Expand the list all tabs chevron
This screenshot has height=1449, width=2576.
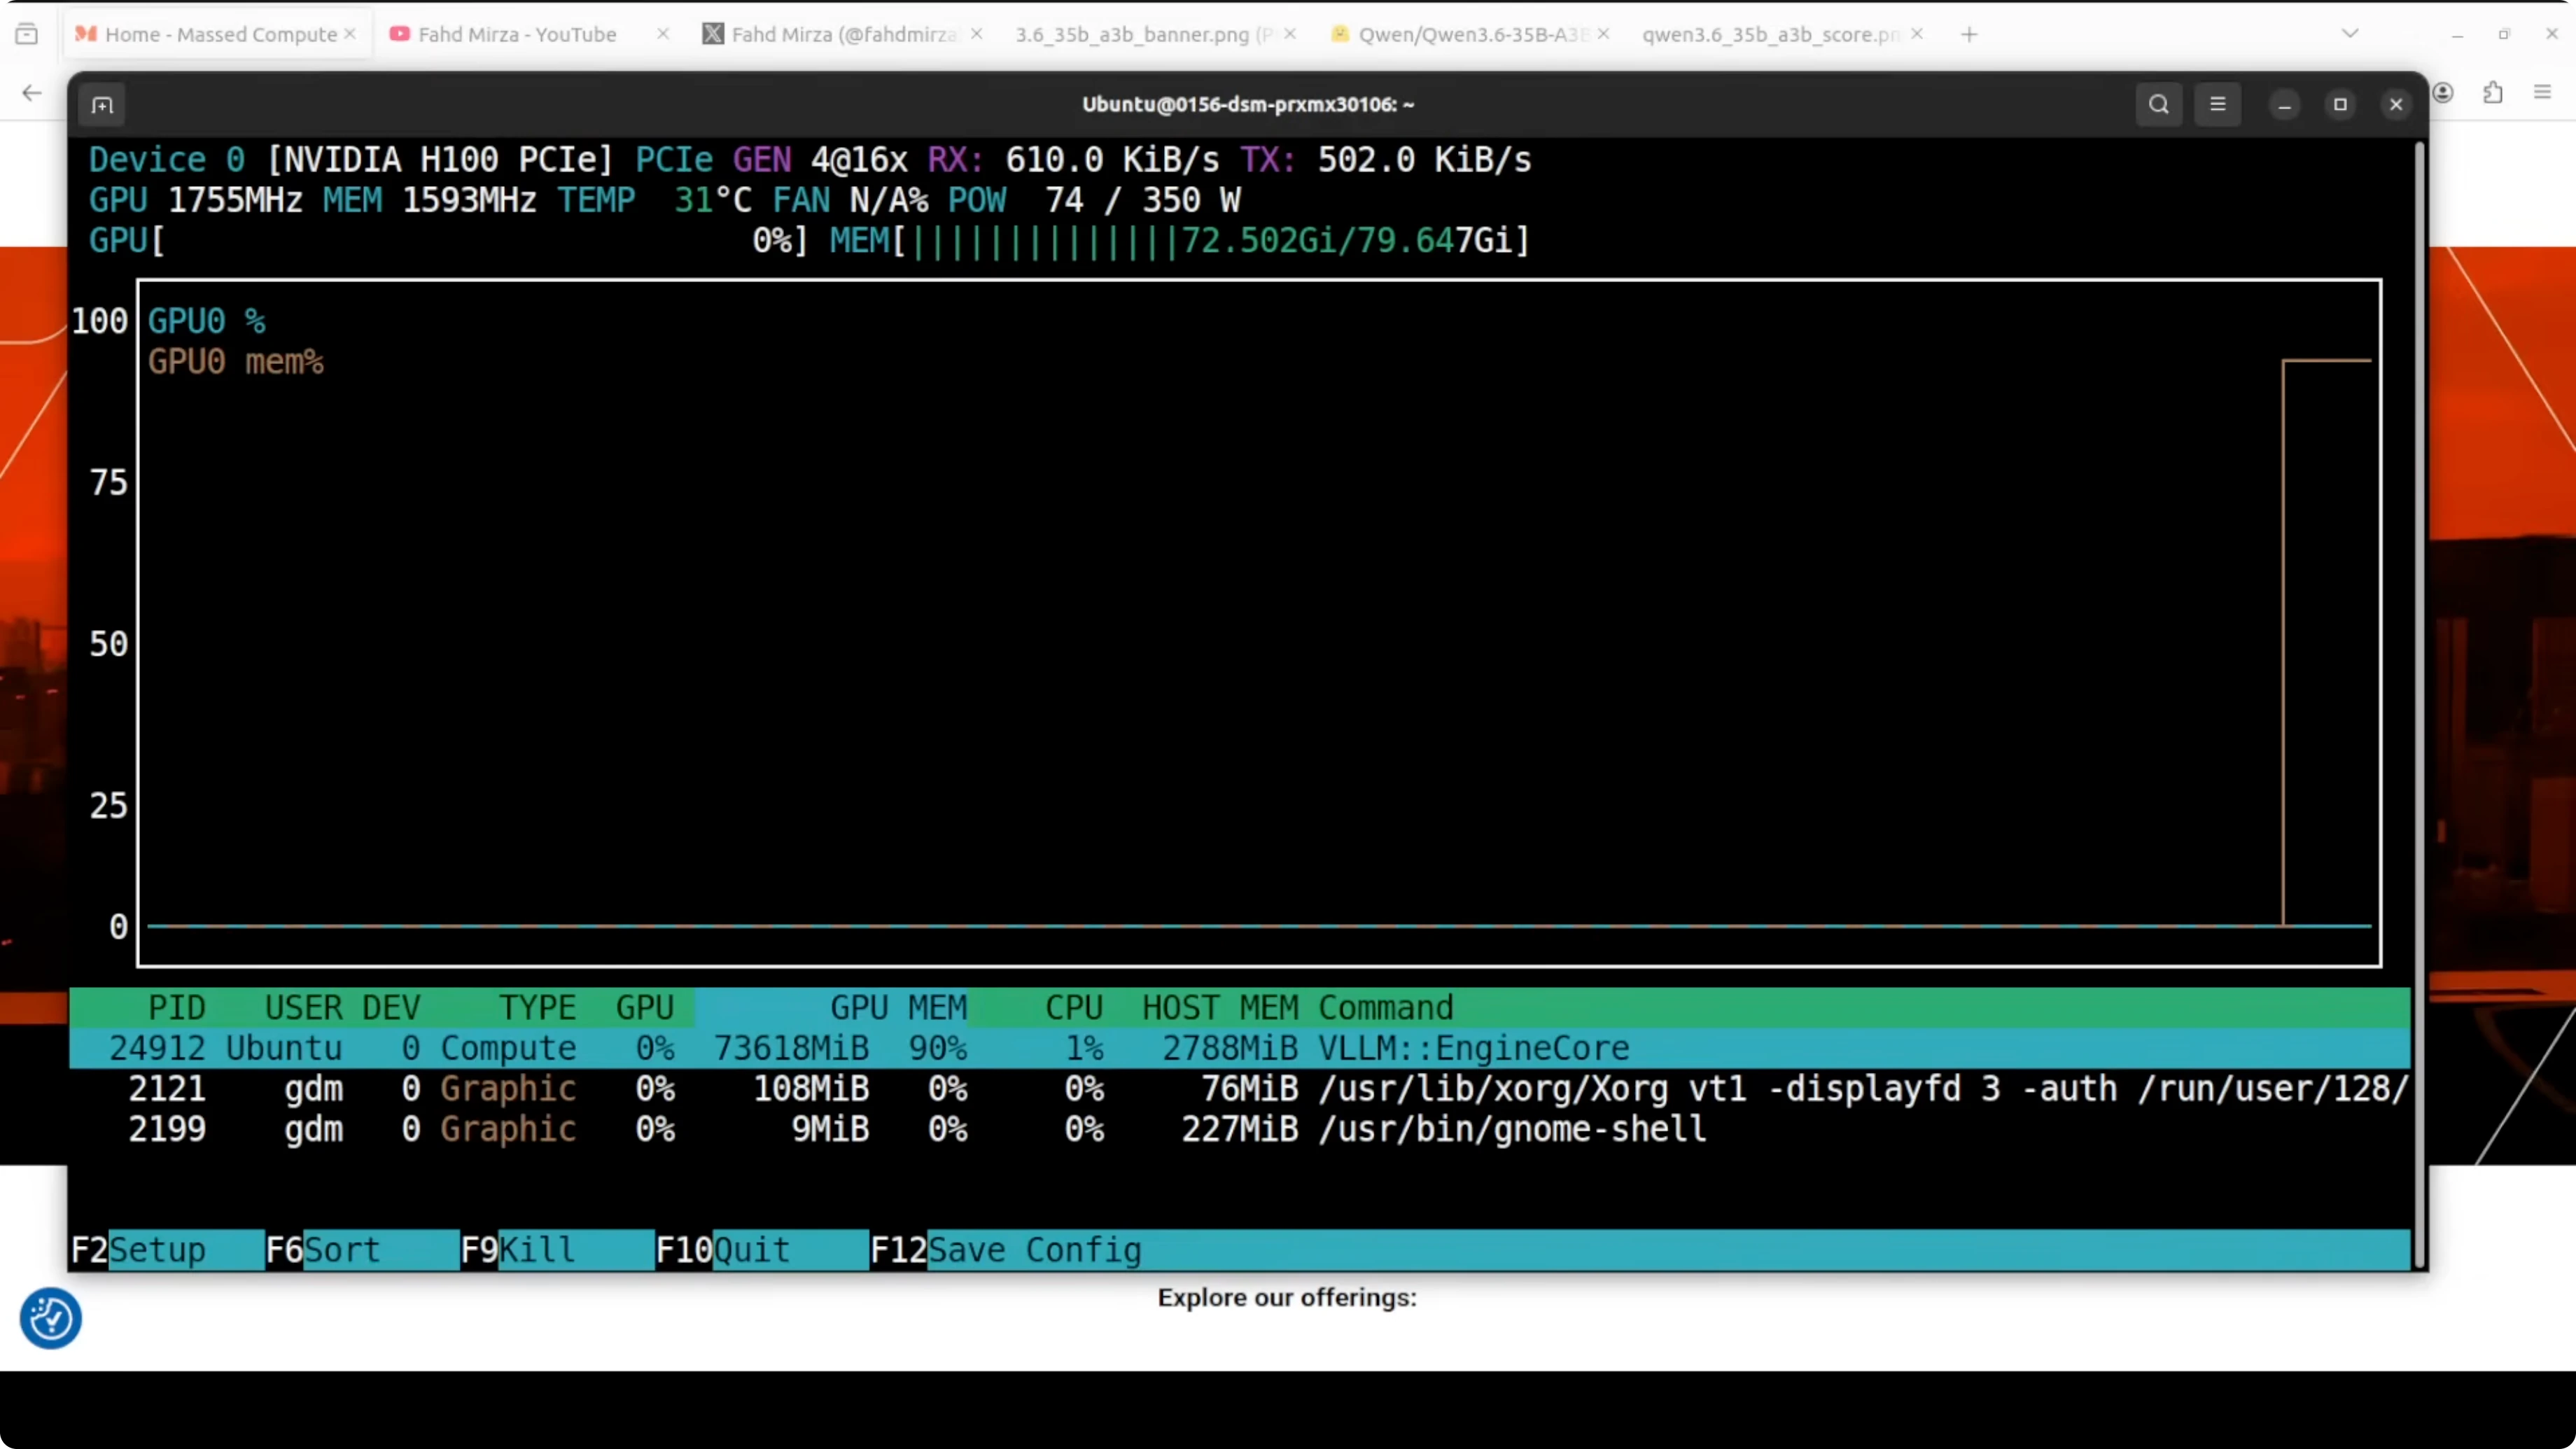[x=2350, y=34]
